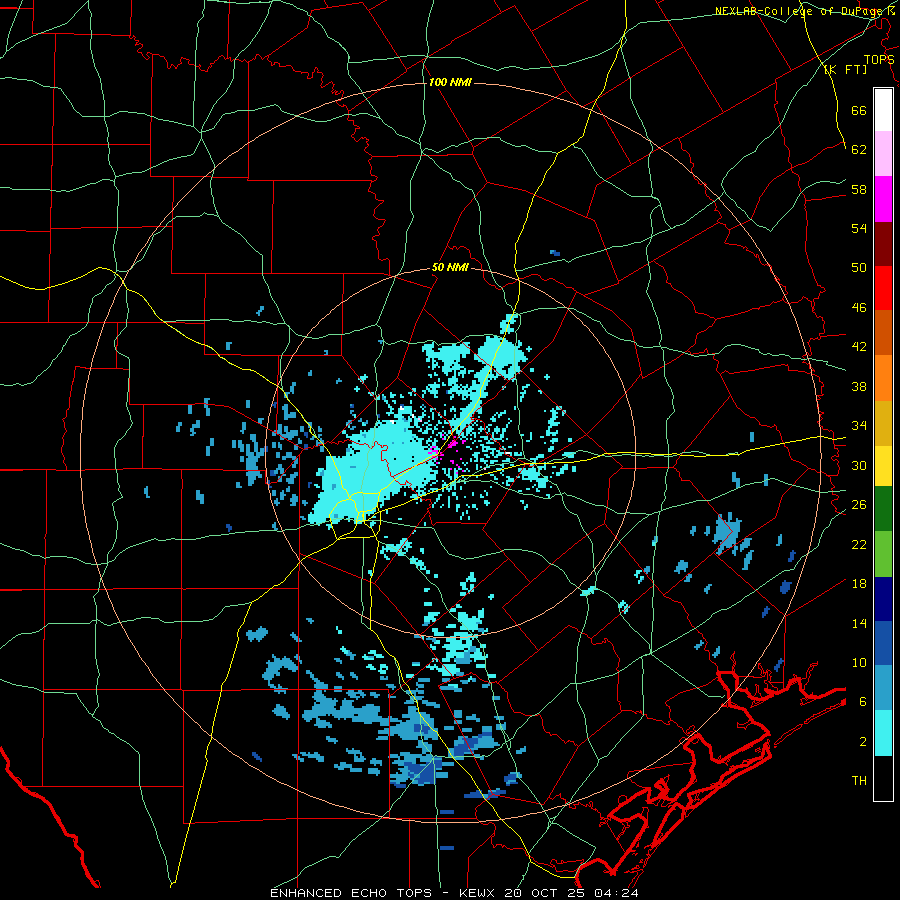
Task: Click the medium blue 10-14 legend swatch
Action: point(883,643)
